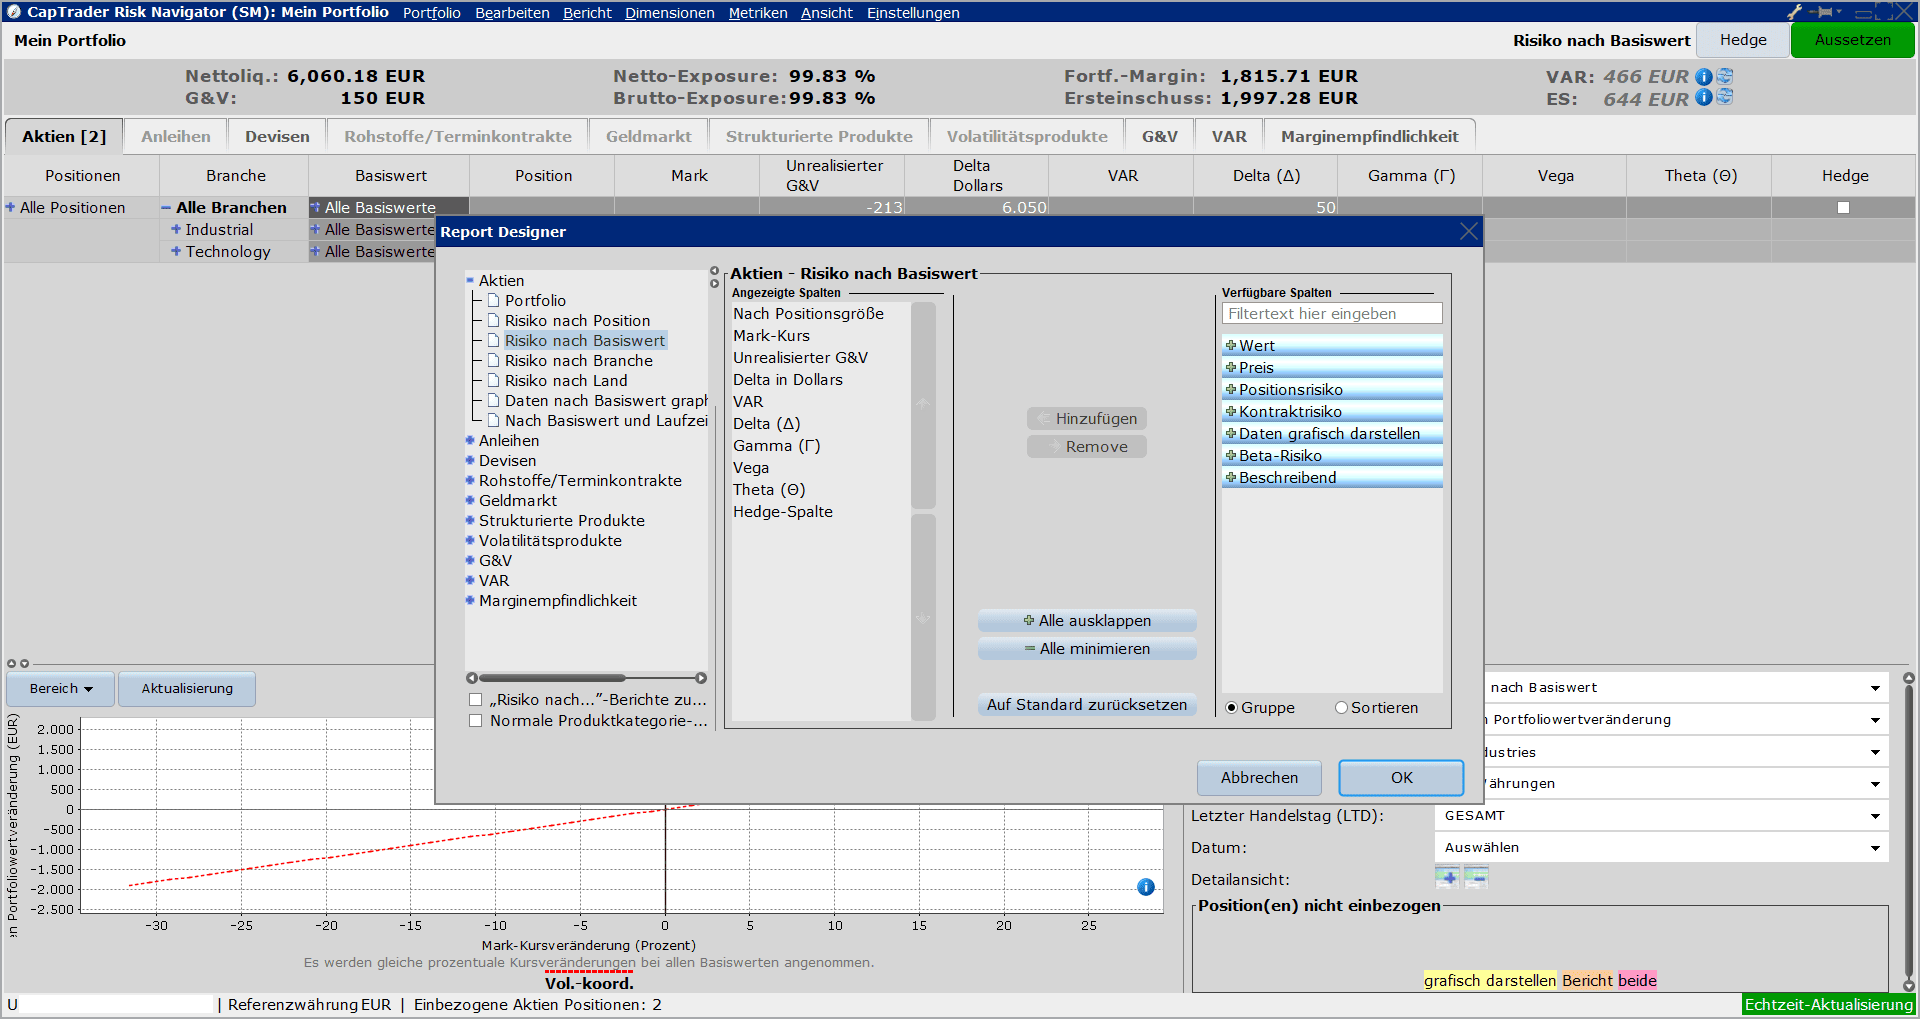Image resolution: width=1920 pixels, height=1019 pixels.
Task: Click the document icon beside Portfolio report
Action: pyautogui.click(x=493, y=300)
